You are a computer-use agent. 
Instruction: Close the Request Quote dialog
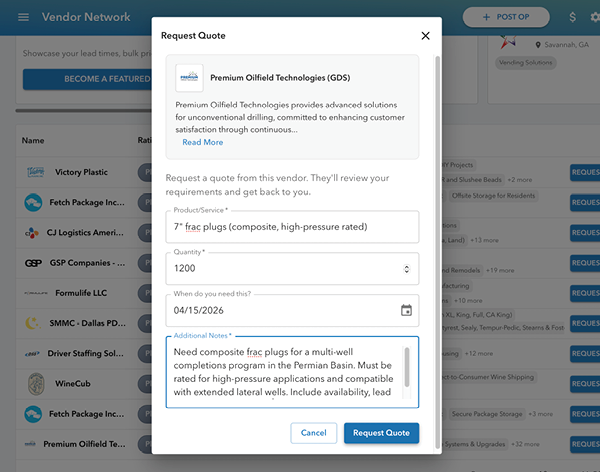pos(425,36)
